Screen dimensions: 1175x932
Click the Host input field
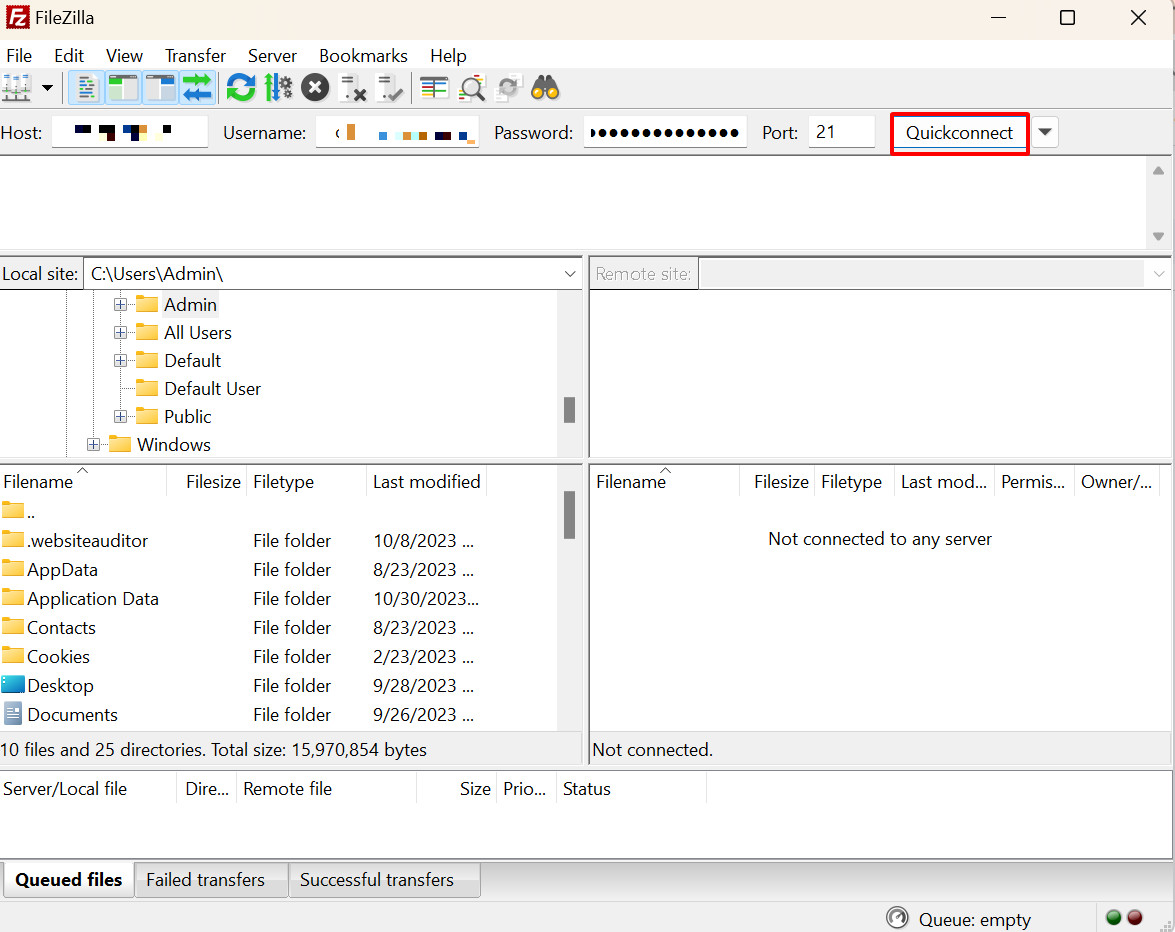pyautogui.click(x=130, y=133)
